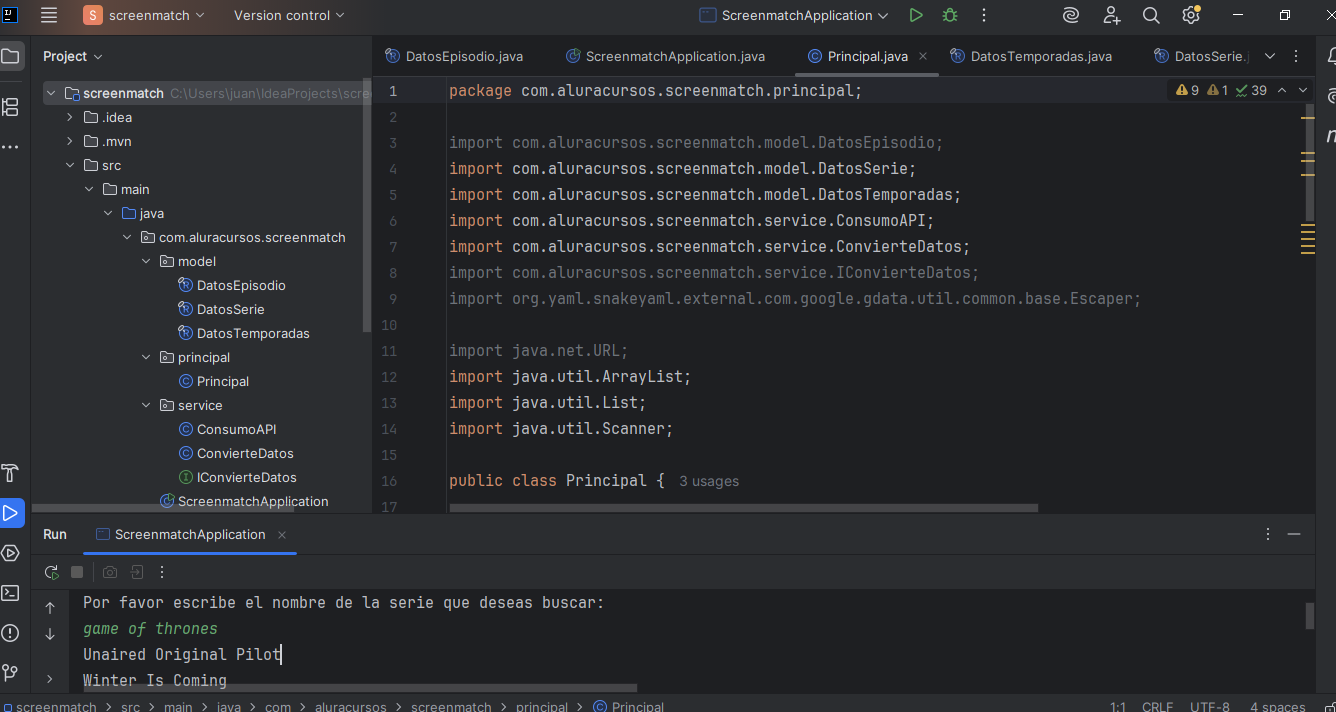Click the Project panel vertical scrollbar

[x=367, y=205]
